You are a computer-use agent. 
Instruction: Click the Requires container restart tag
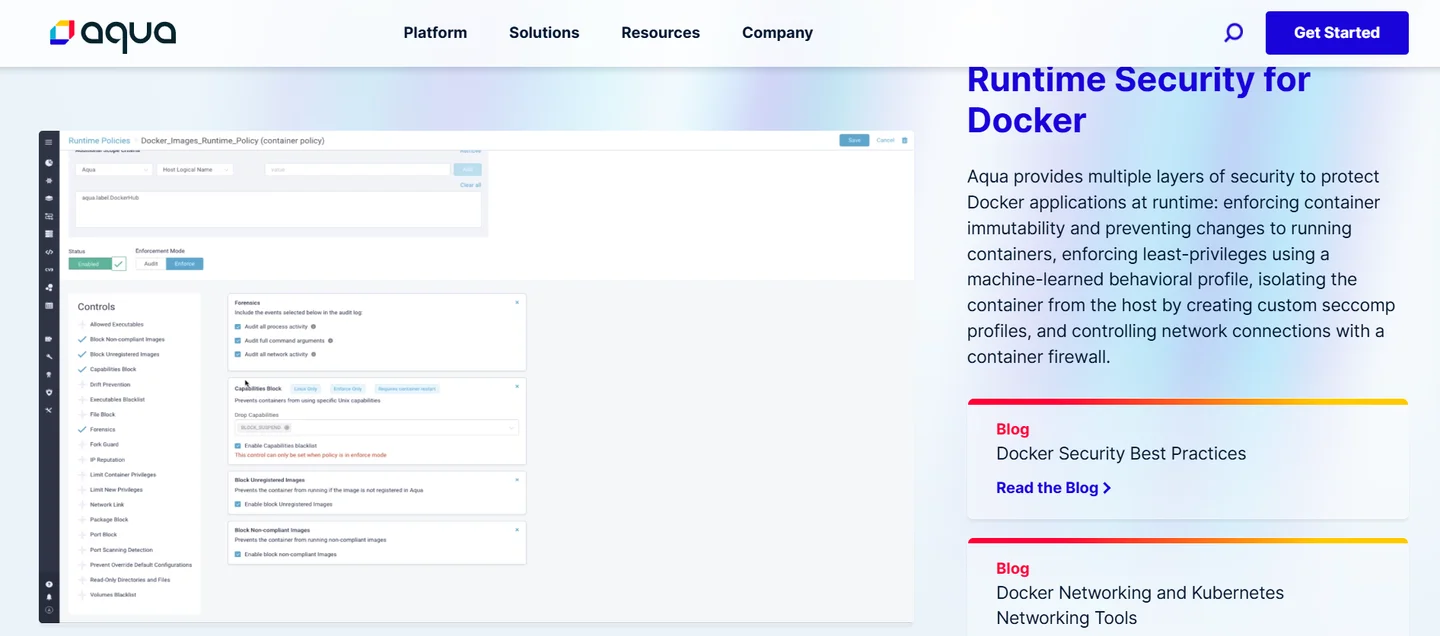(x=407, y=389)
